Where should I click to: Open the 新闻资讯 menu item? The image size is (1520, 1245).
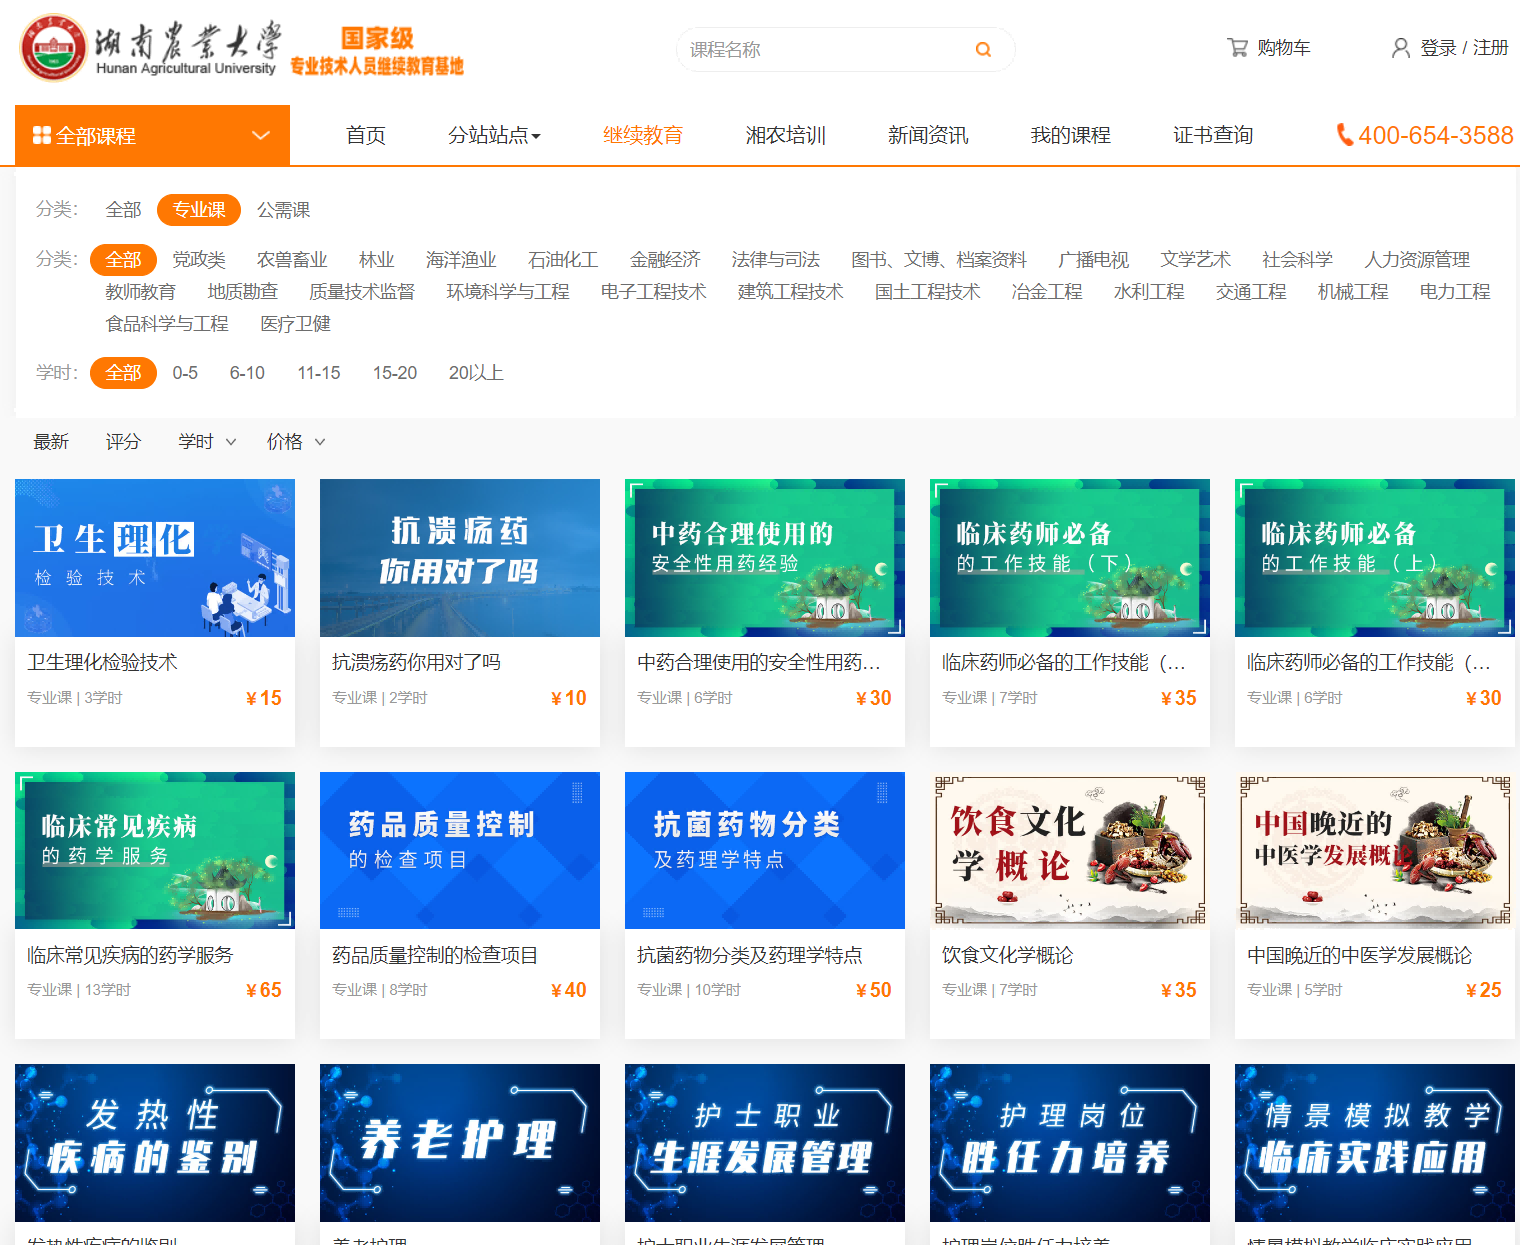(x=927, y=135)
